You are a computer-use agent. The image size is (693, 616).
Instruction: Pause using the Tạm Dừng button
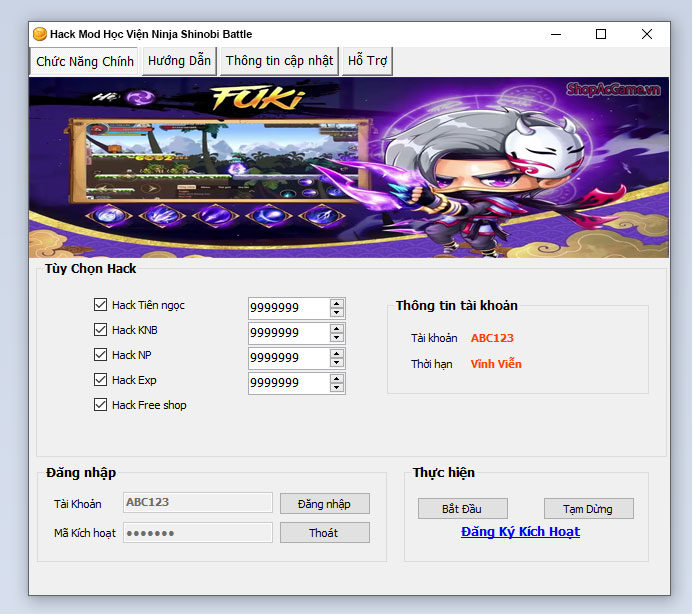click(587, 509)
